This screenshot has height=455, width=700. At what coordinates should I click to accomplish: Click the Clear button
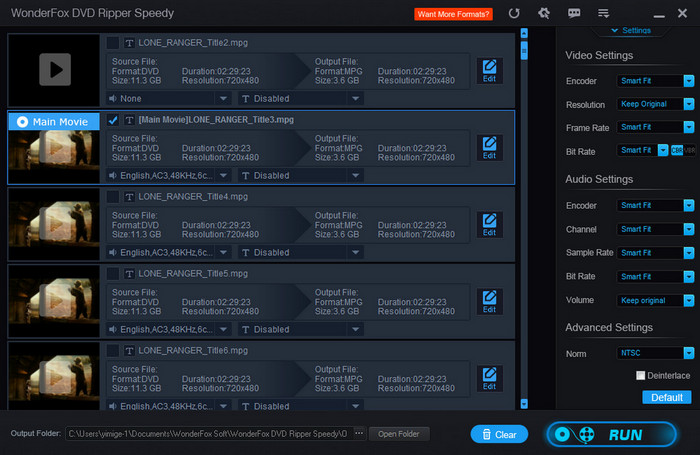click(499, 434)
